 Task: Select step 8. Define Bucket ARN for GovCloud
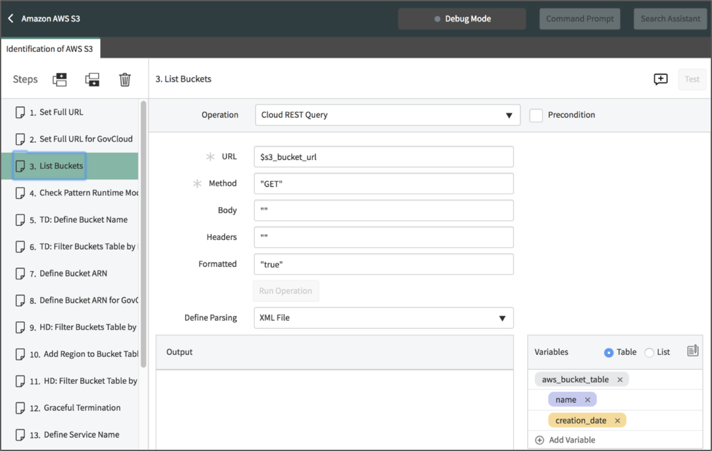point(70,300)
